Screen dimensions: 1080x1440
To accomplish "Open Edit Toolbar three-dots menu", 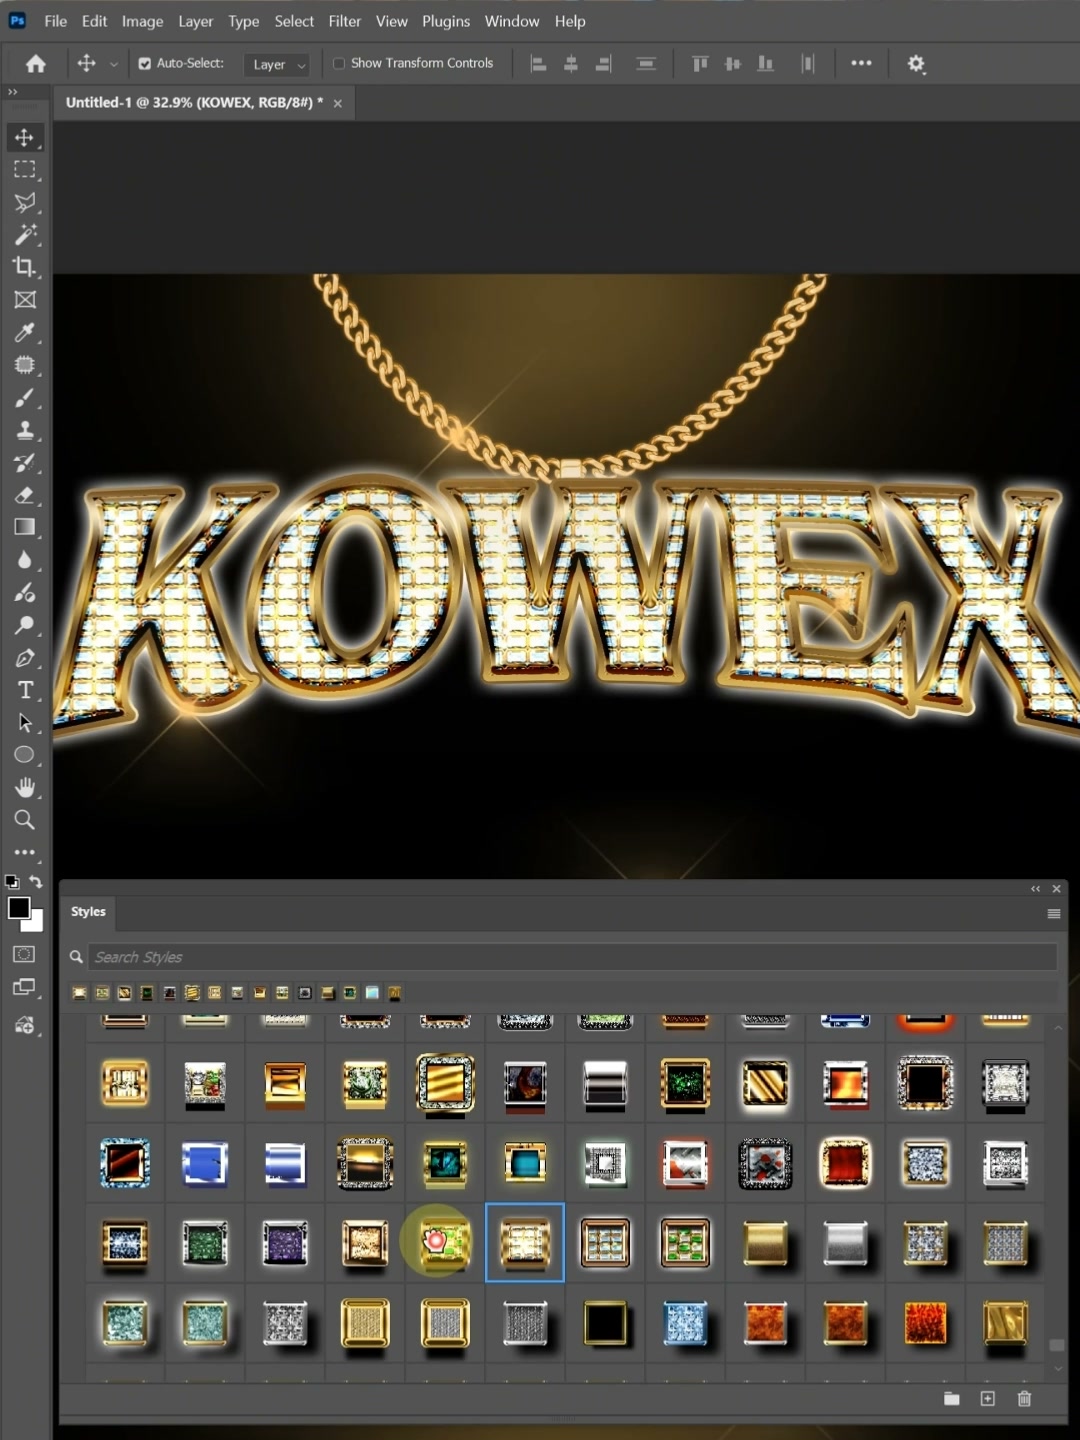I will [x=25, y=853].
